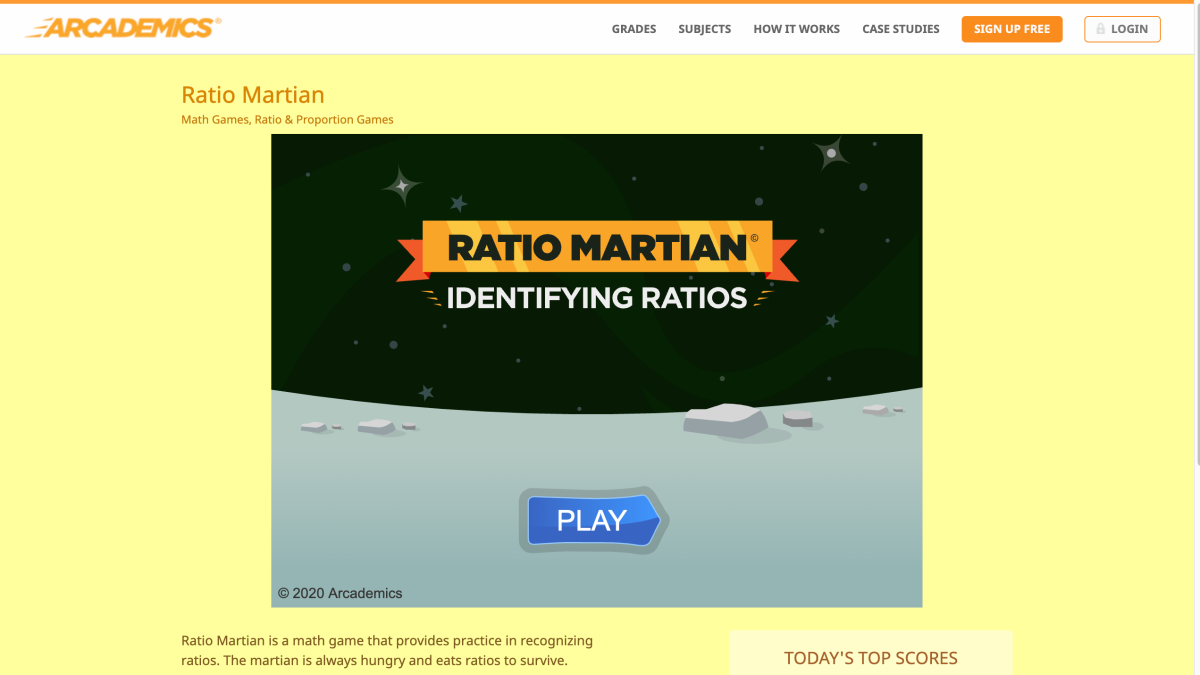This screenshot has width=1200, height=675.
Task: Click the orange SIGN UP FREE button
Action: pyautogui.click(x=1011, y=29)
